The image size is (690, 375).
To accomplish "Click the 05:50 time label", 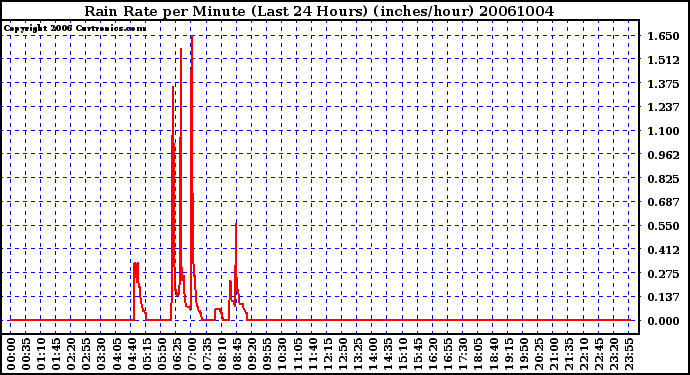I will coord(161,354).
